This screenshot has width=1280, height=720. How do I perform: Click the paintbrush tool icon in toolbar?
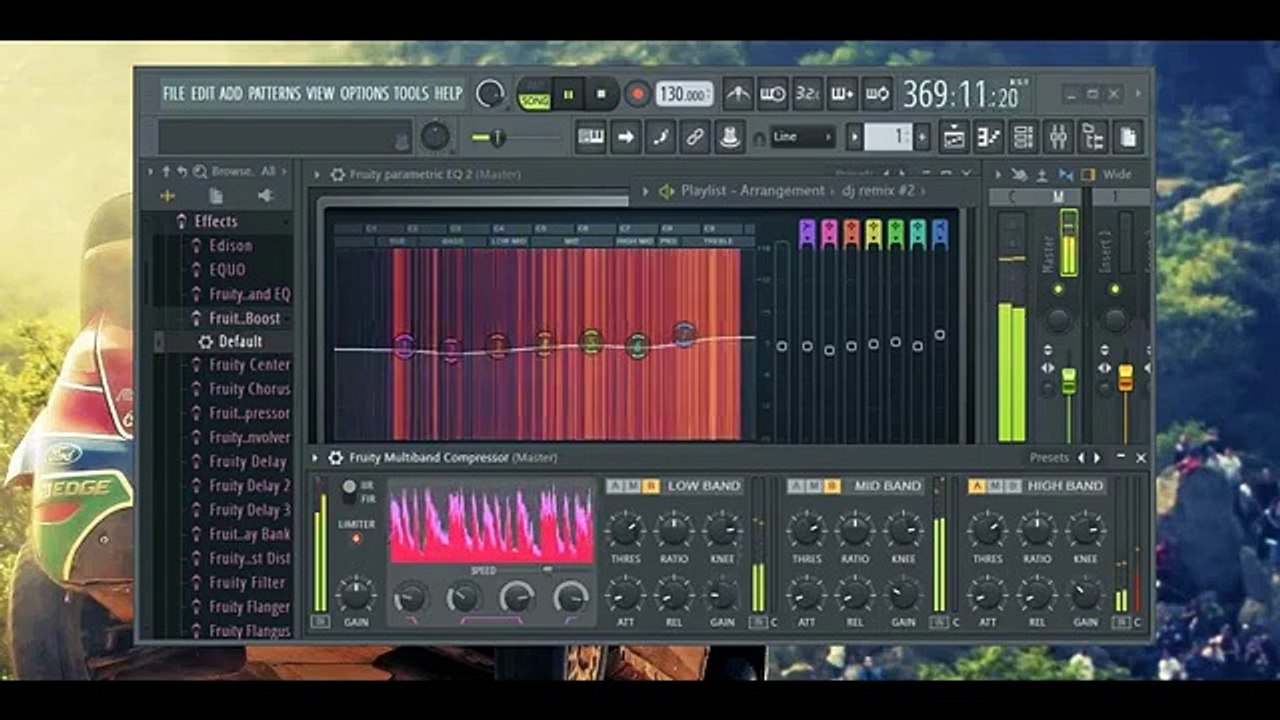661,137
